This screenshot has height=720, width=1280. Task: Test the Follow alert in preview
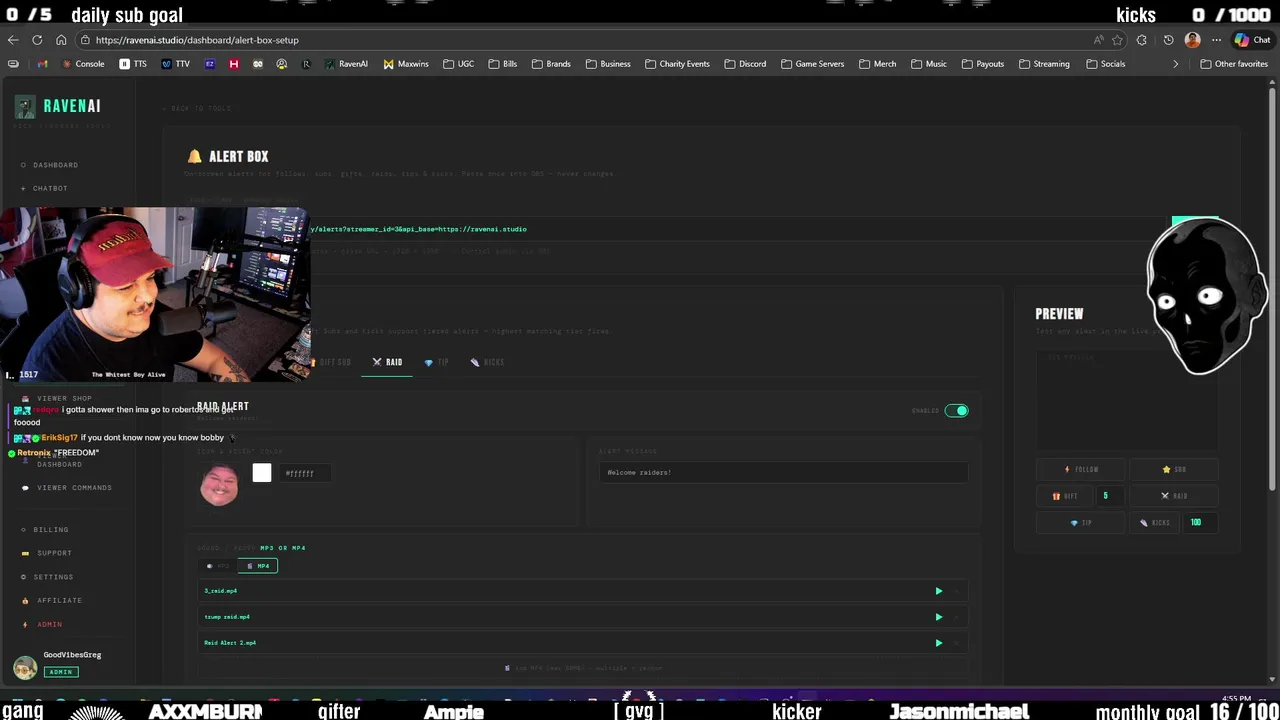(1081, 469)
